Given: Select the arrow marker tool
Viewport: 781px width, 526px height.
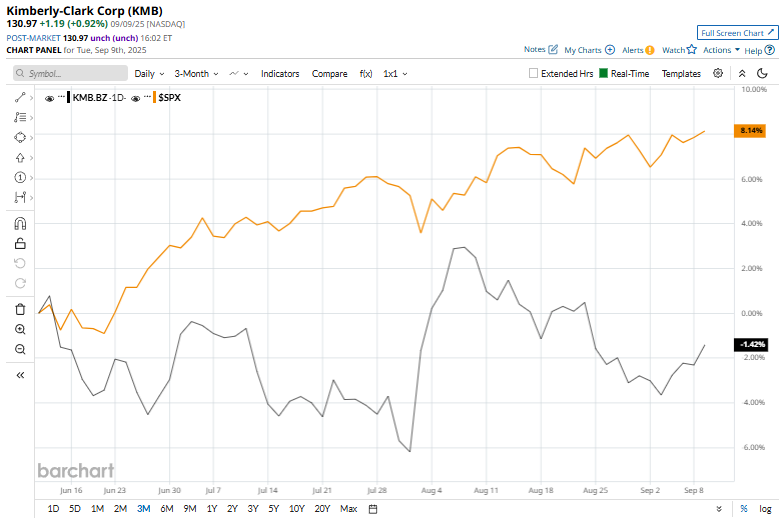Looking at the screenshot, I should coord(20,158).
